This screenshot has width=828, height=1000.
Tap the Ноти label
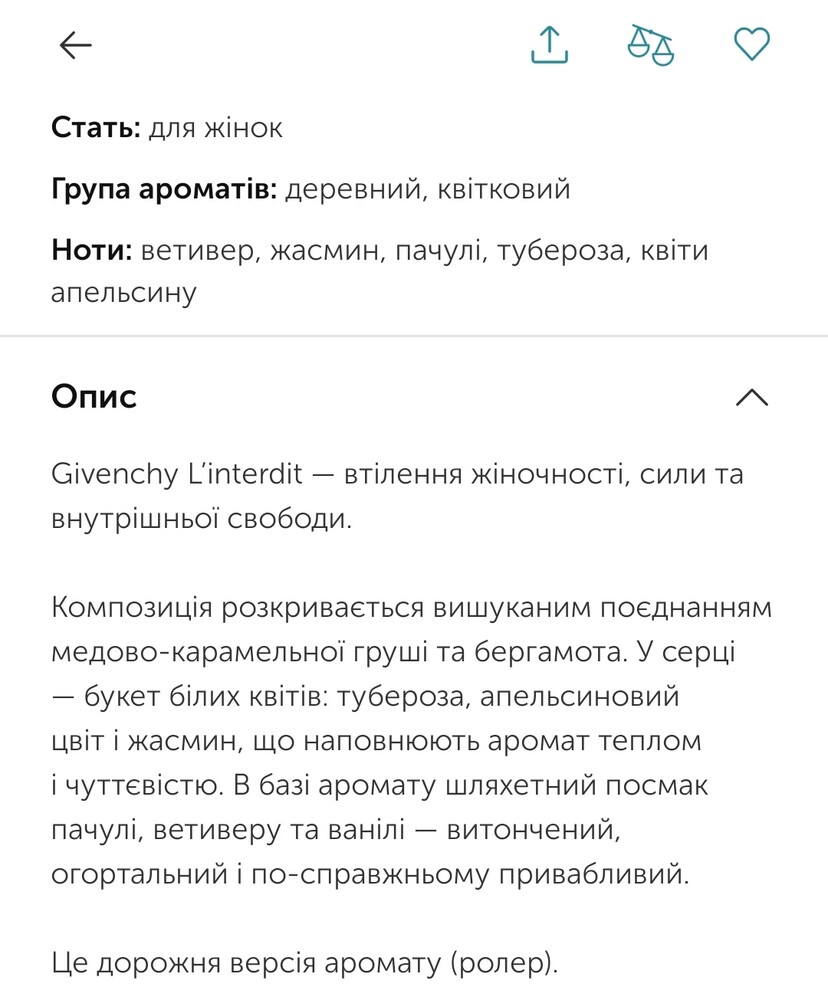pos(92,250)
